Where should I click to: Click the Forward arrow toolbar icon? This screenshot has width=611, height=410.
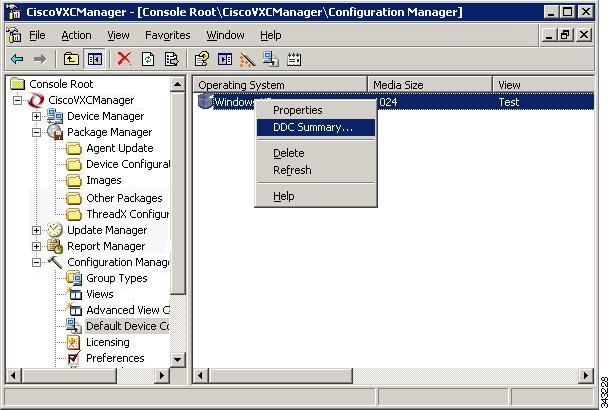click(x=40, y=59)
